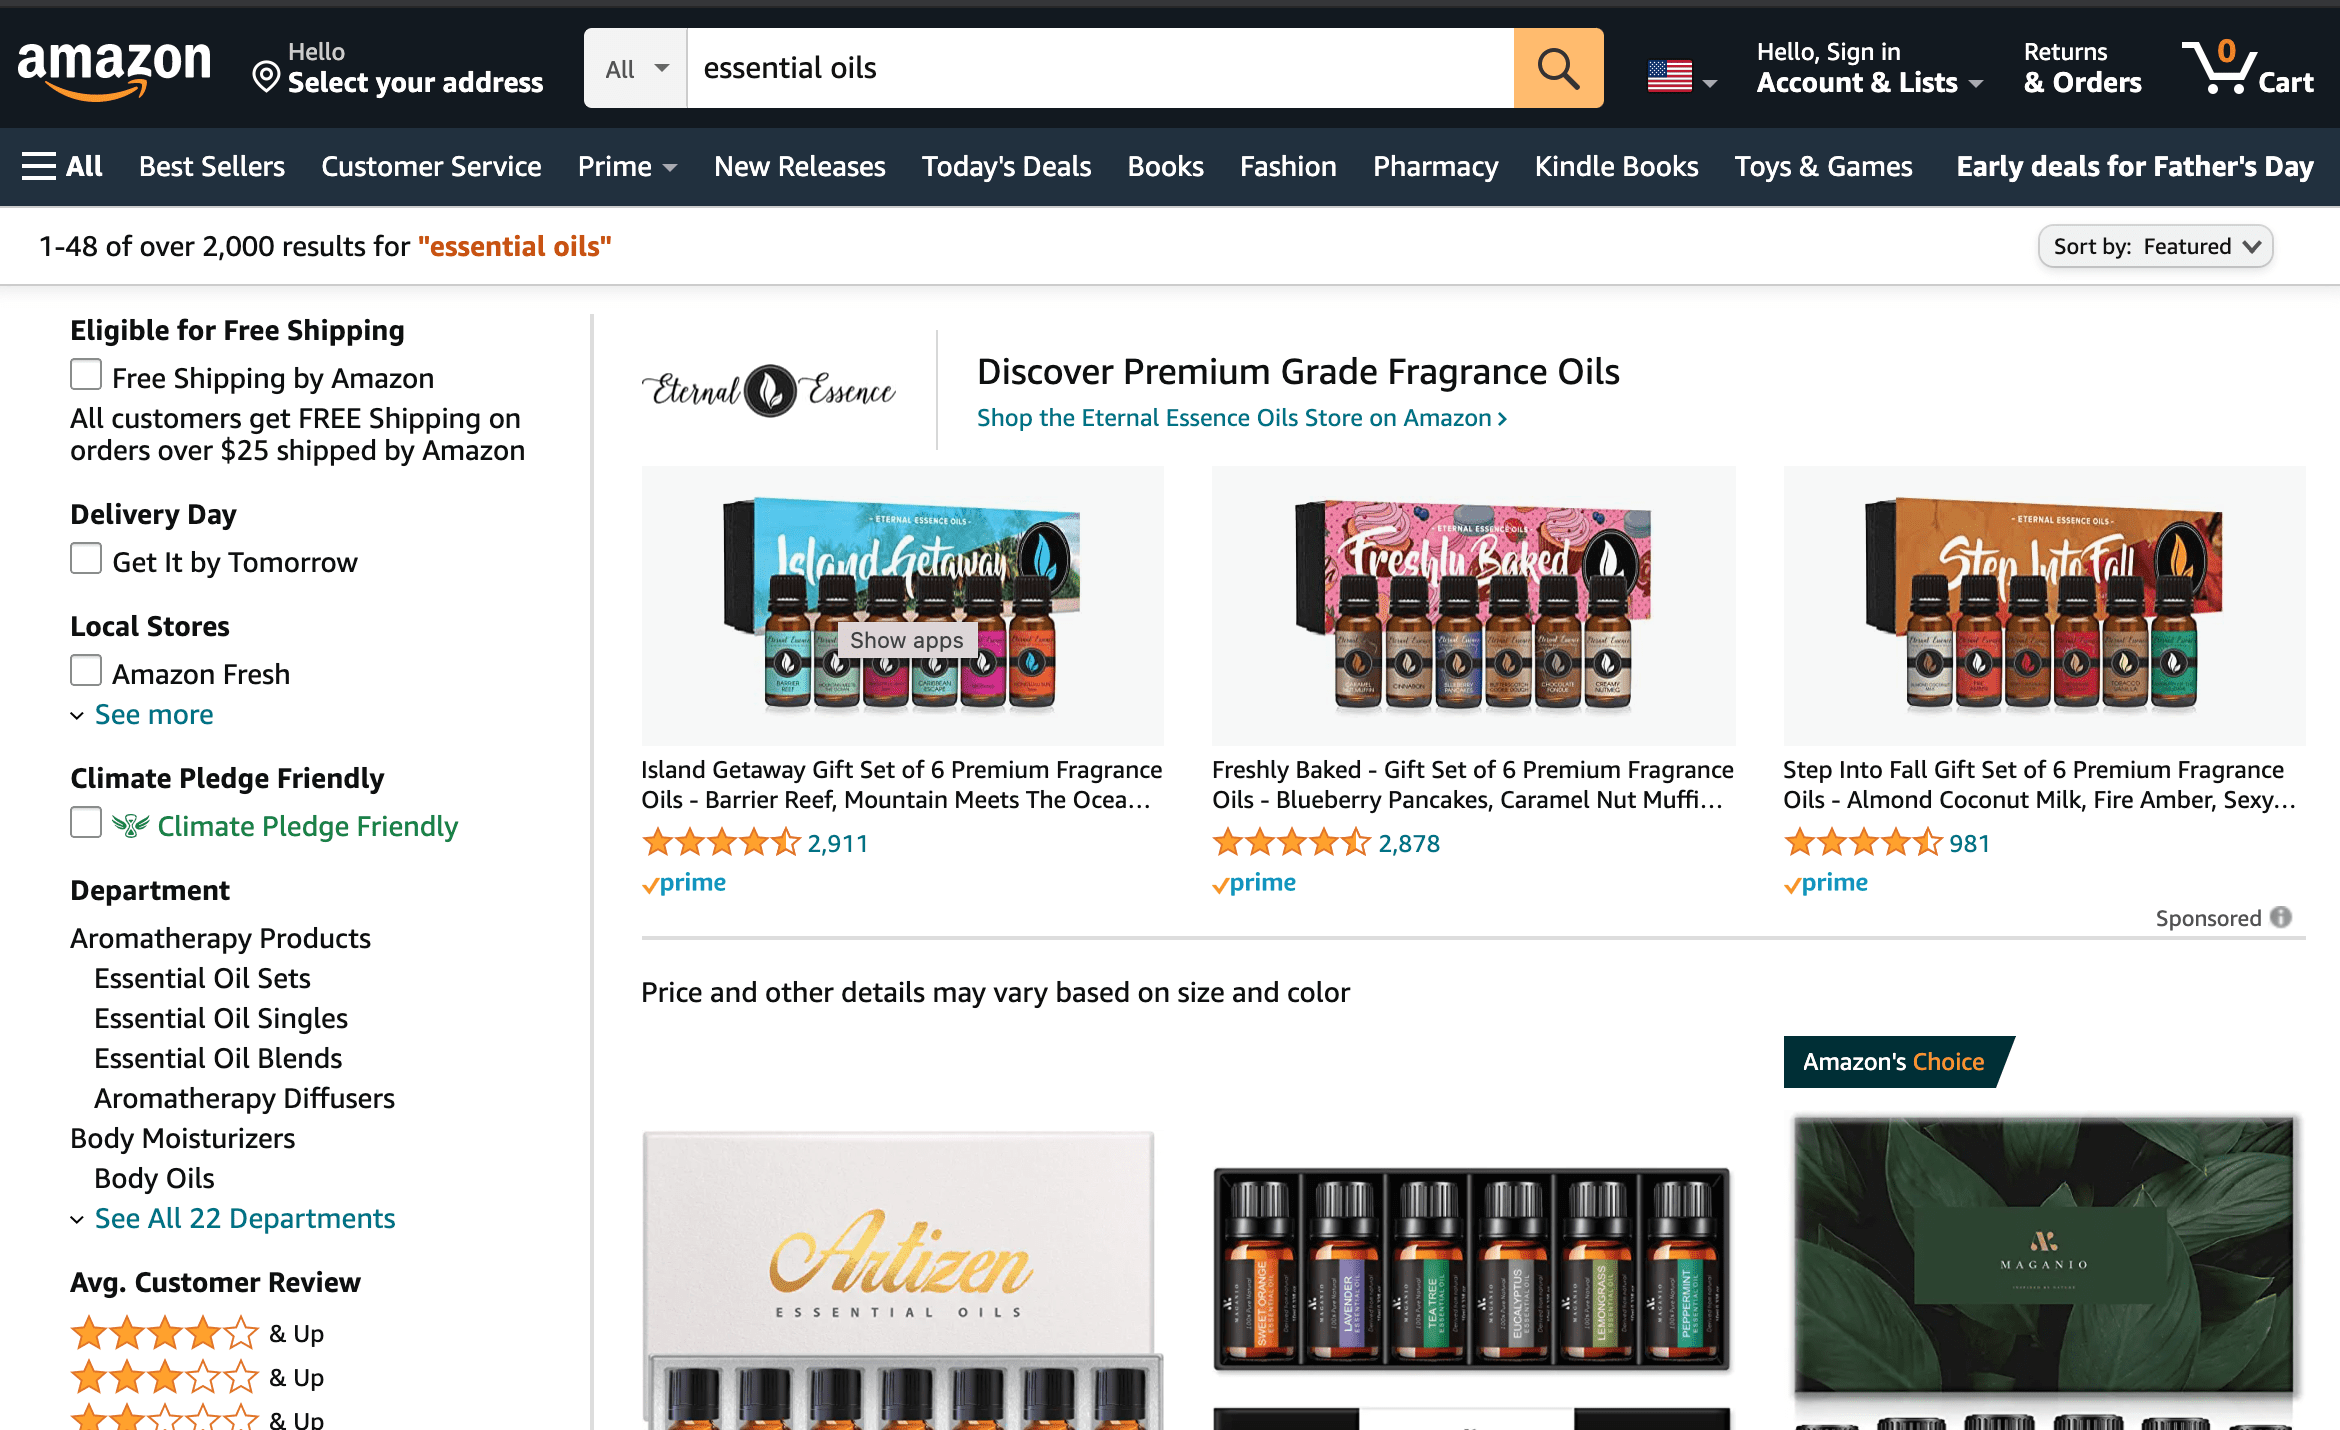The width and height of the screenshot is (2340, 1430).
Task: Open Freshly Baked Gift Set title
Action: tap(1472, 784)
